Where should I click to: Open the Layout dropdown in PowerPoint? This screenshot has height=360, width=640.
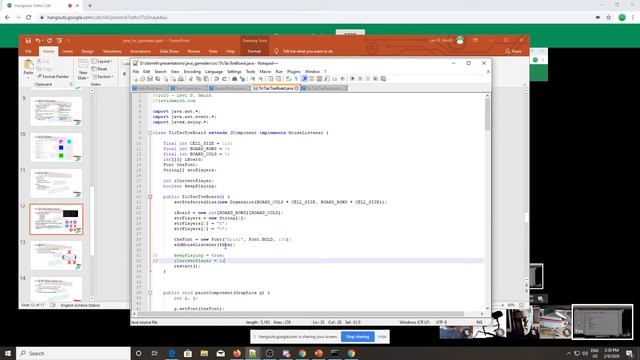(102, 61)
